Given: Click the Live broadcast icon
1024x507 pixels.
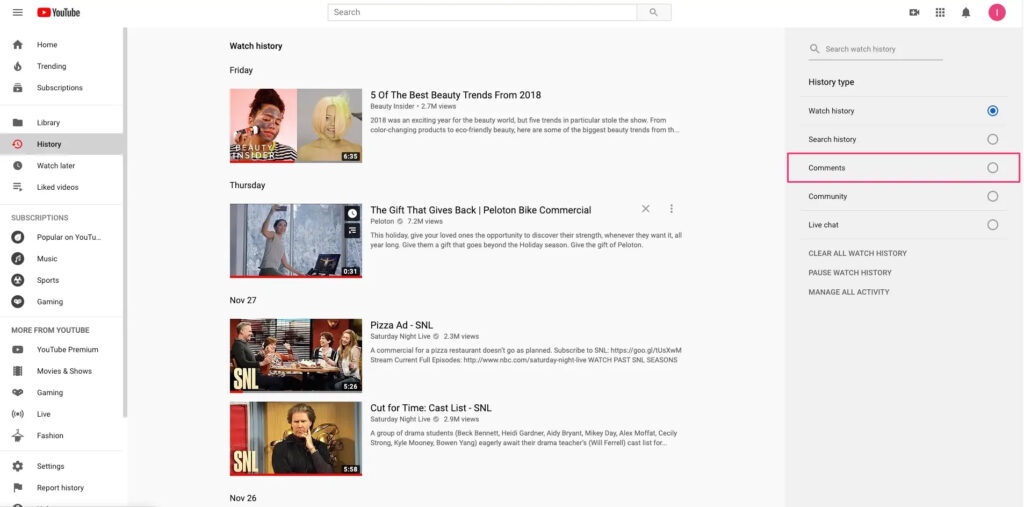Looking at the screenshot, I should [18, 414].
